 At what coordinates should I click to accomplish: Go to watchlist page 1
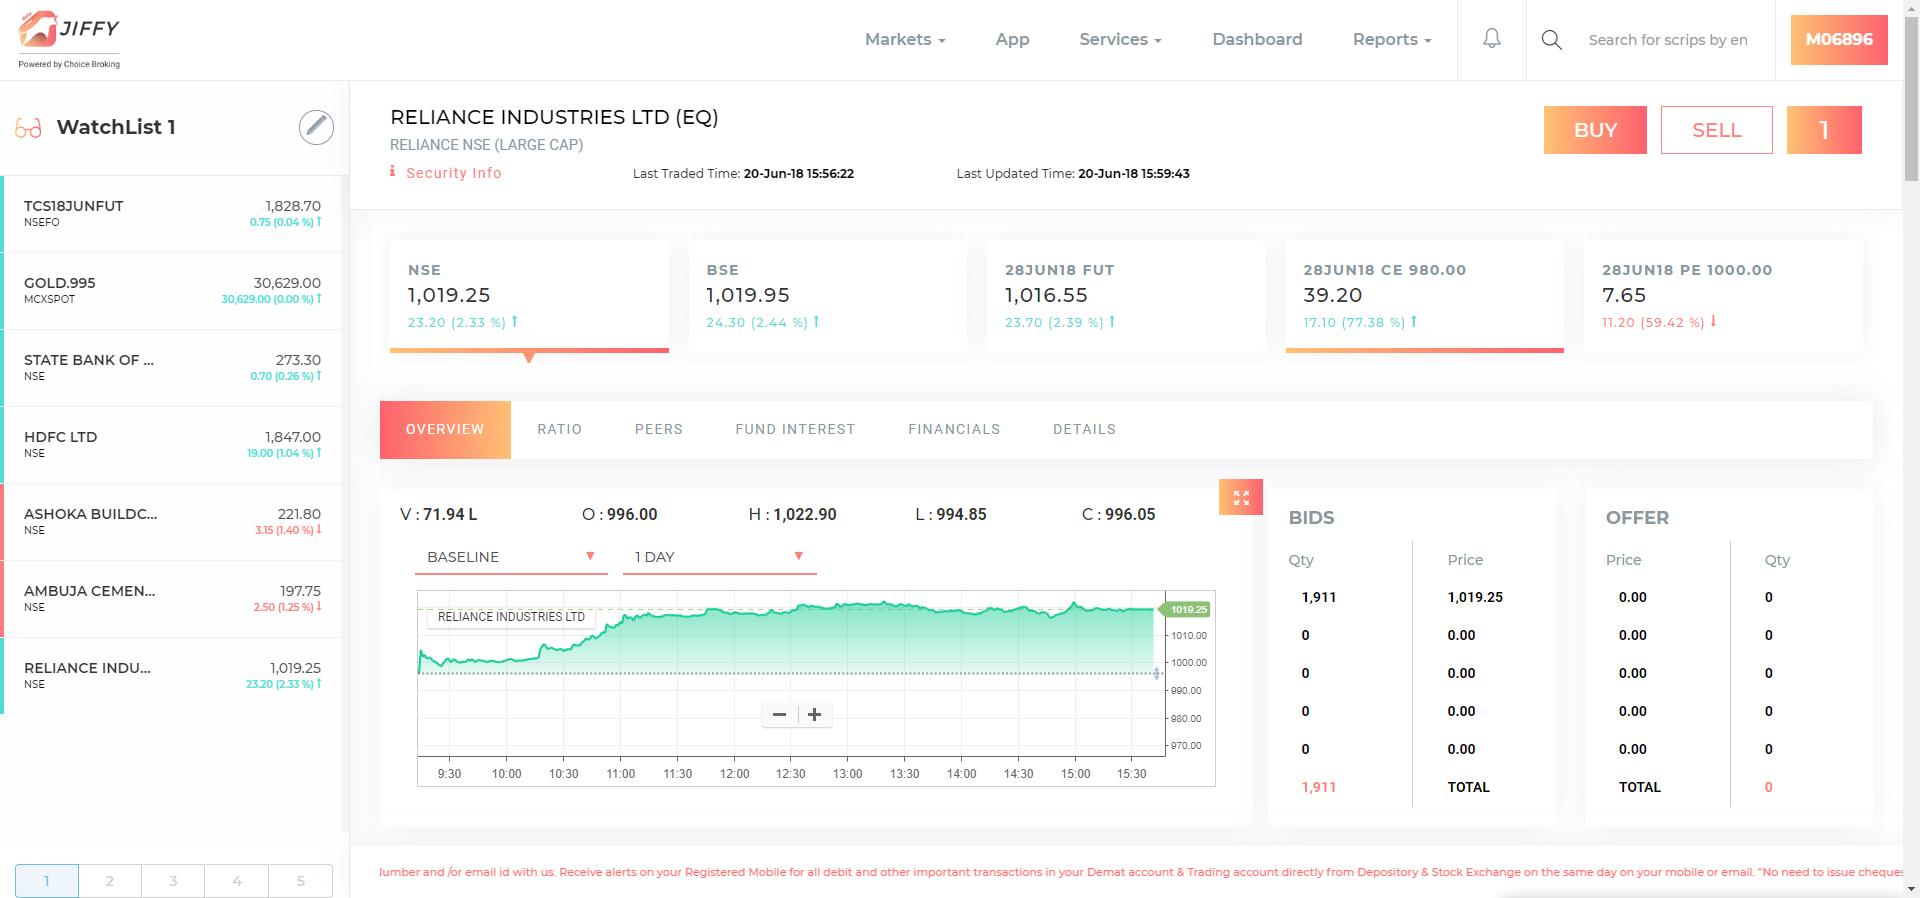point(47,881)
